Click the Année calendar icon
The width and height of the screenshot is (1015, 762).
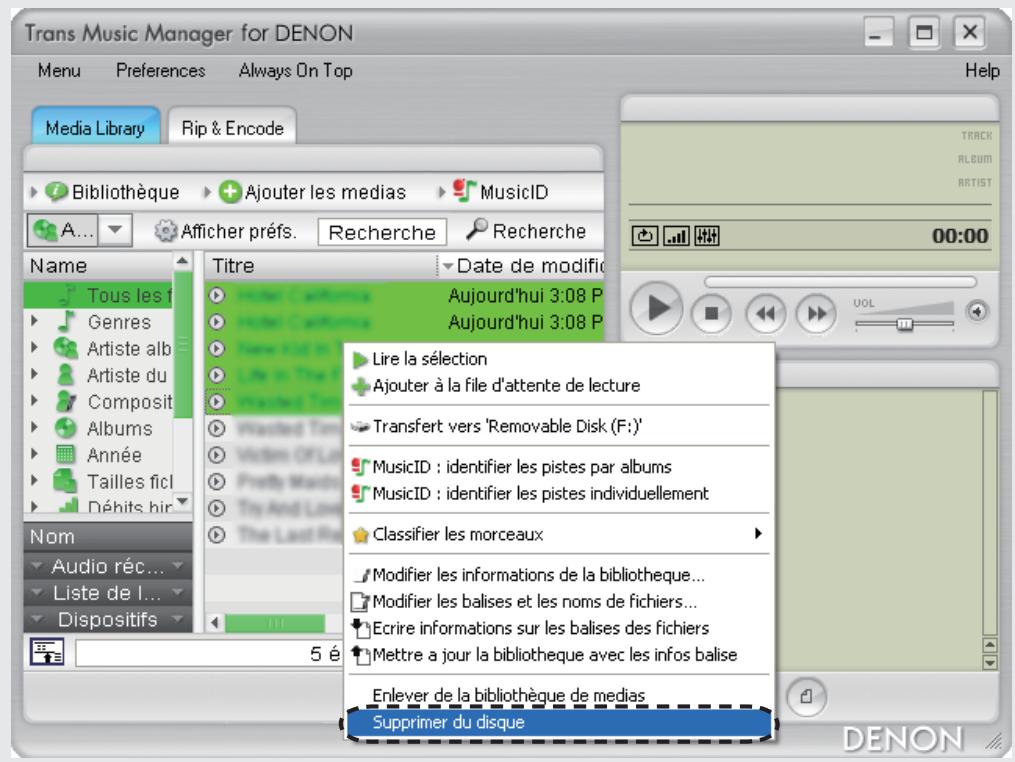65,454
